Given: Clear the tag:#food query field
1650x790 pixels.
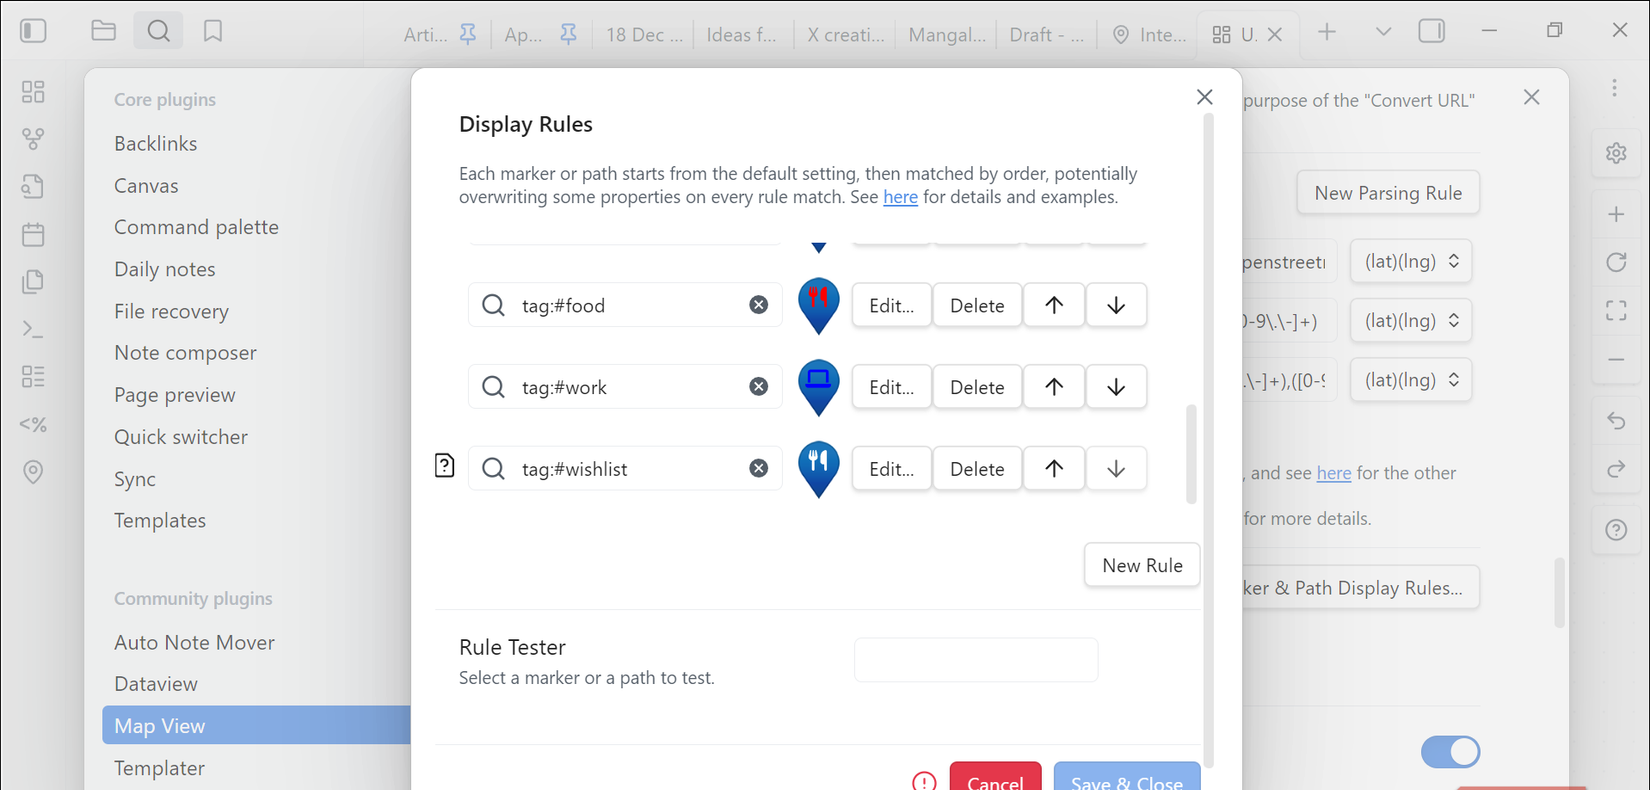Looking at the screenshot, I should point(759,305).
